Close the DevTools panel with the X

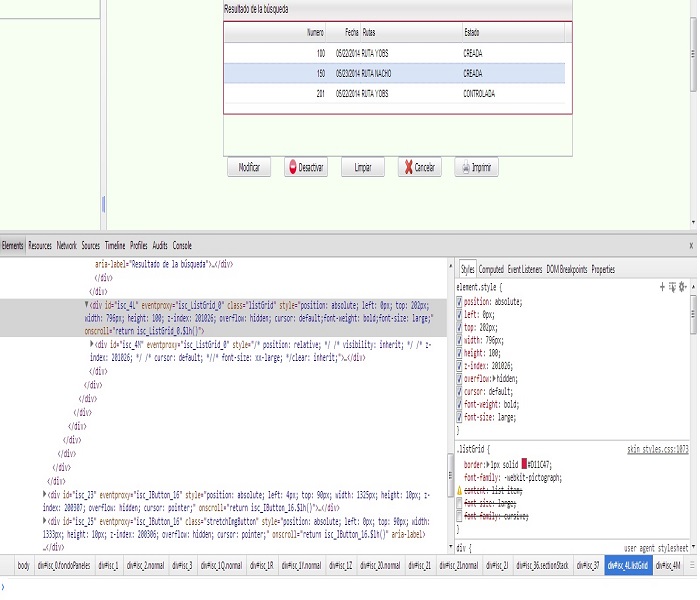tap(691, 245)
